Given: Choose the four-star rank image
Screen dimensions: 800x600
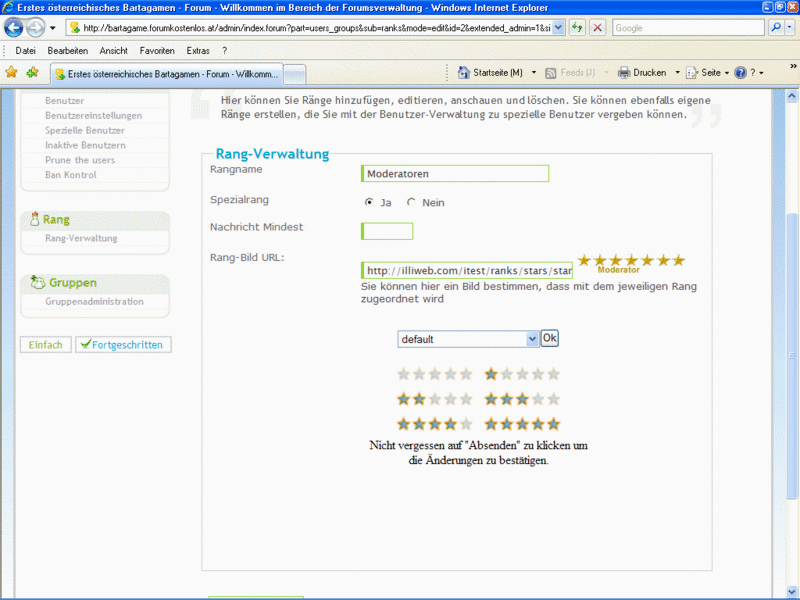Looking at the screenshot, I should (x=435, y=424).
